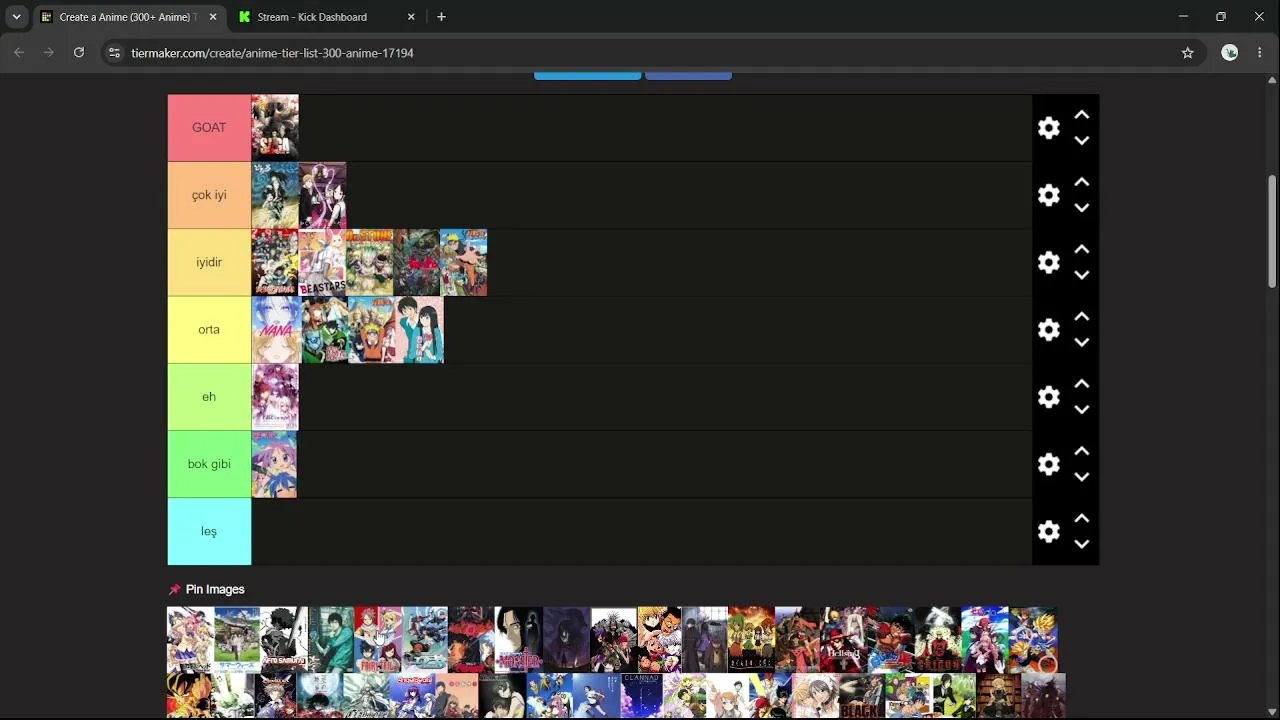Viewport: 1280px width, 720px height.
Task: Select the NANA thumbnail in orta tier
Action: 276,330
